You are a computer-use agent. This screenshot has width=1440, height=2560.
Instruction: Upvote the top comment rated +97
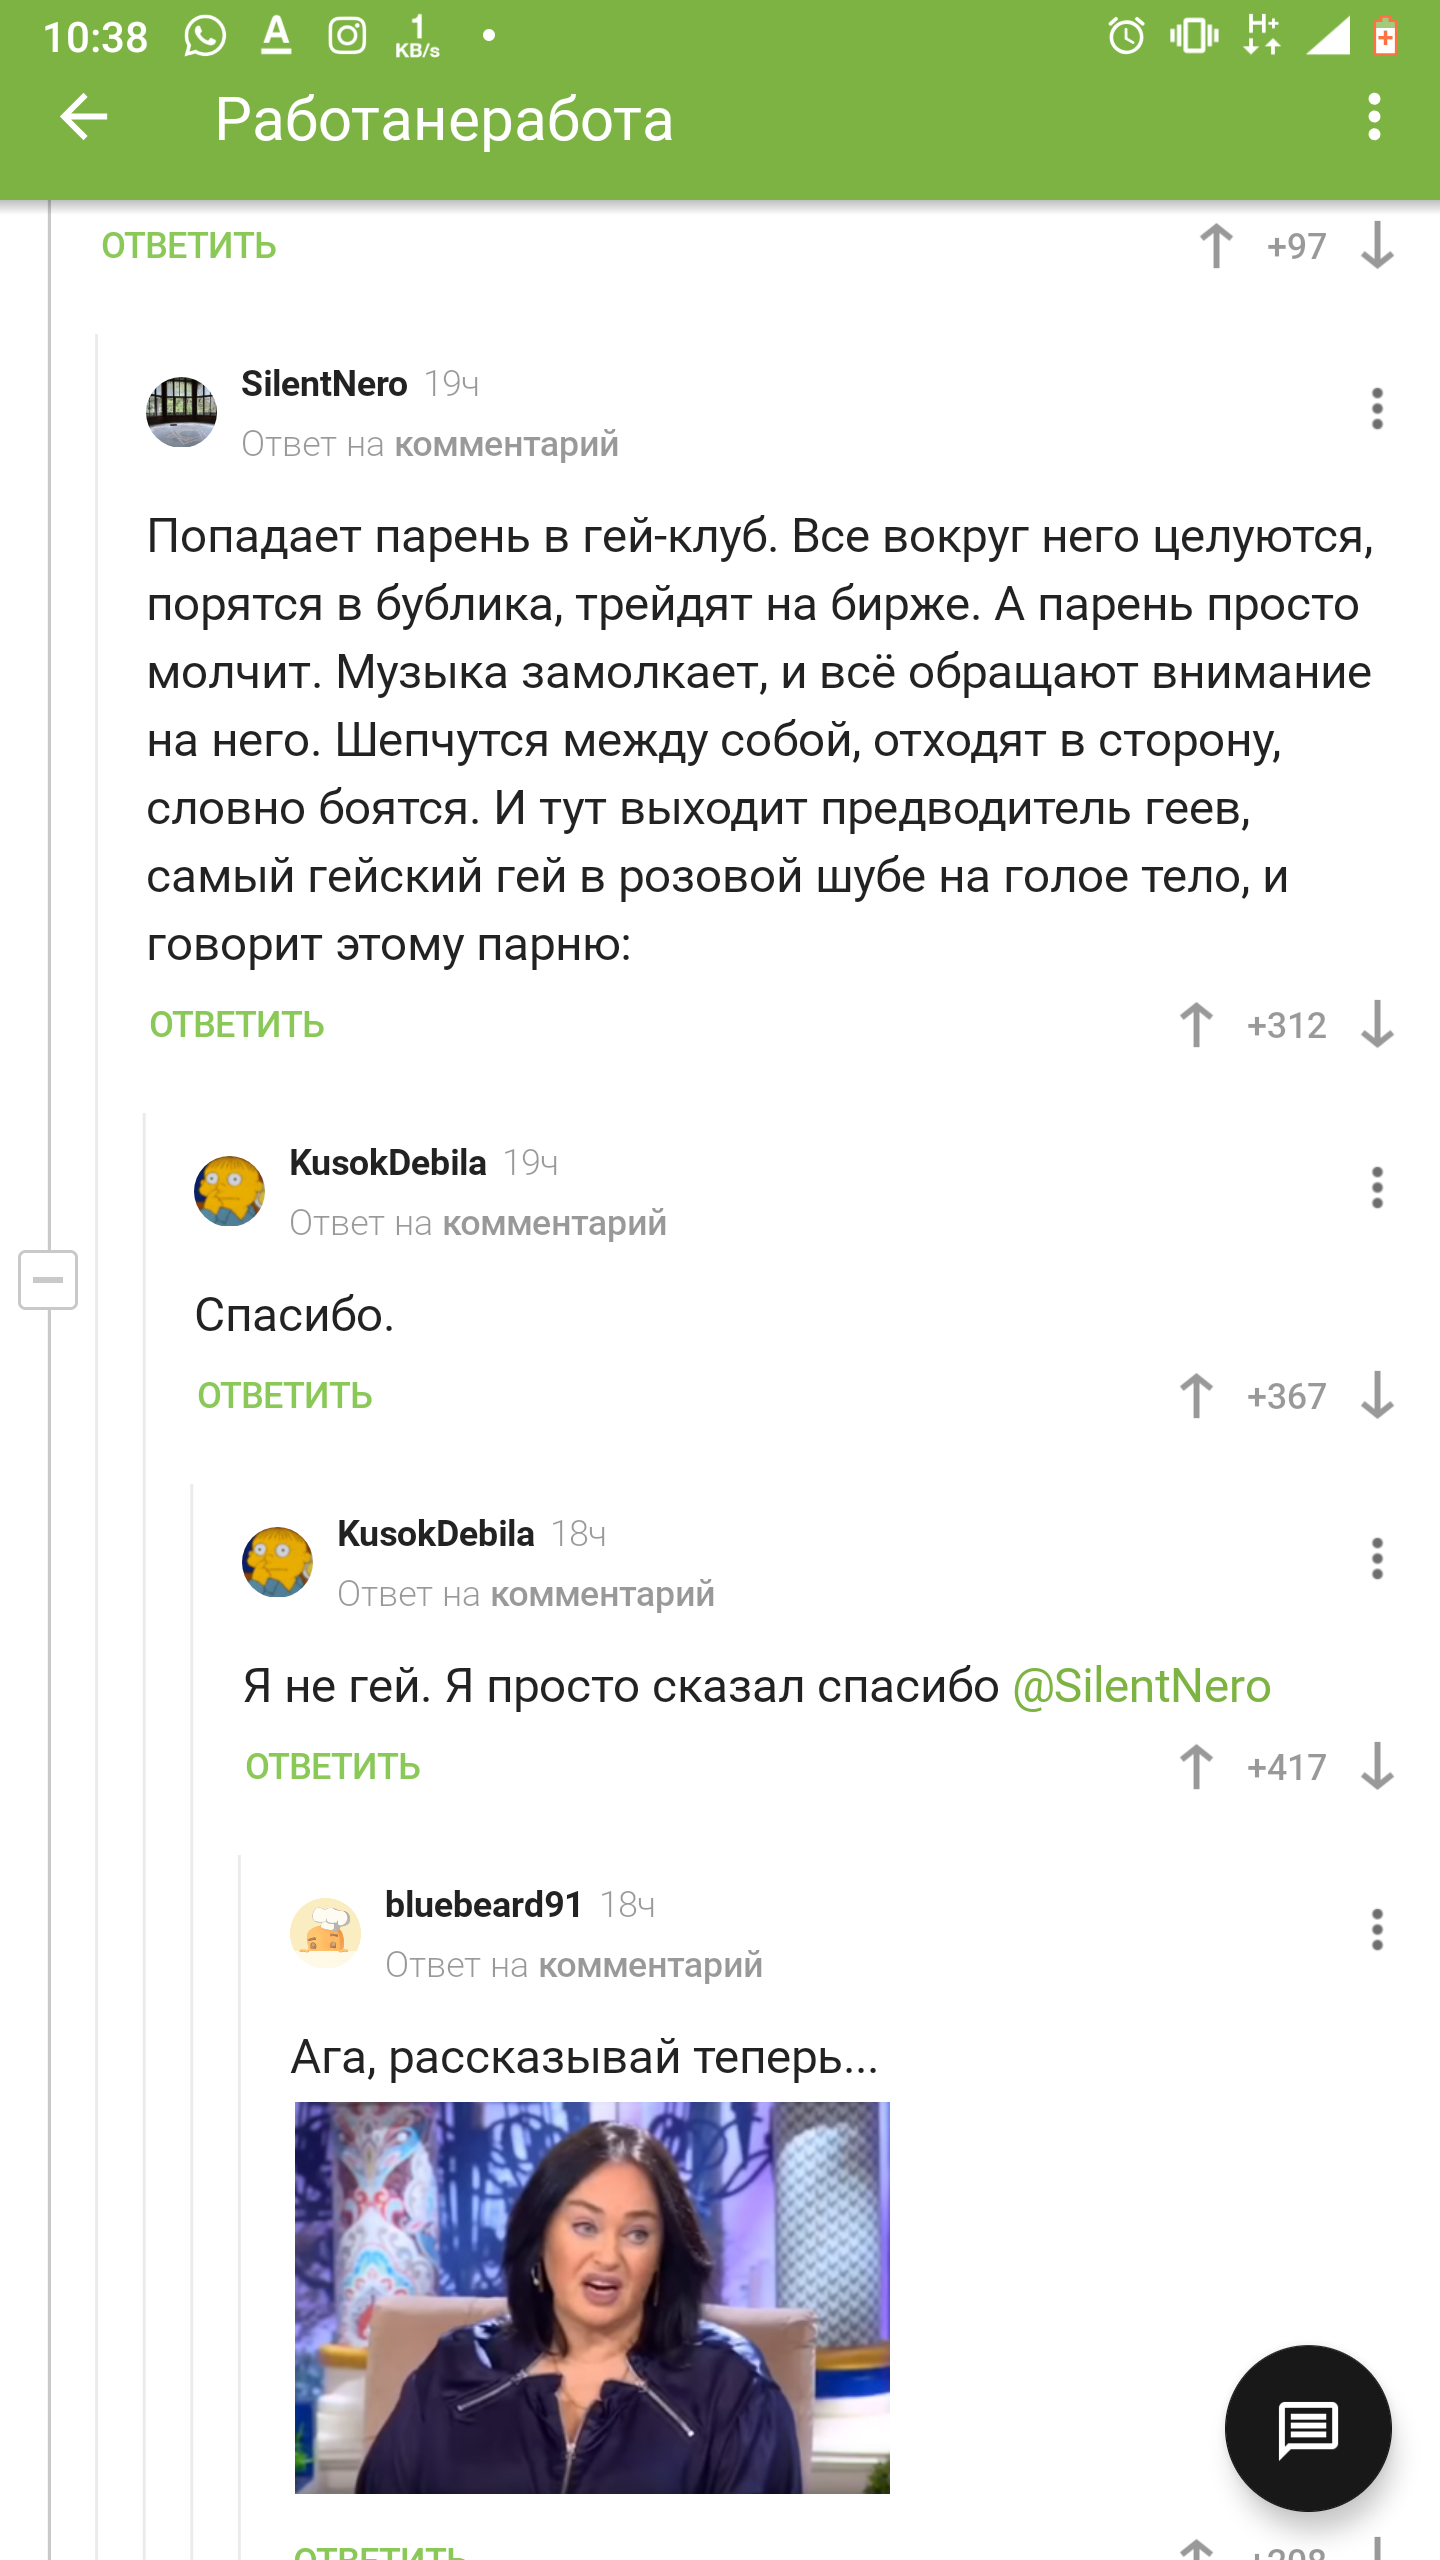click(1216, 246)
